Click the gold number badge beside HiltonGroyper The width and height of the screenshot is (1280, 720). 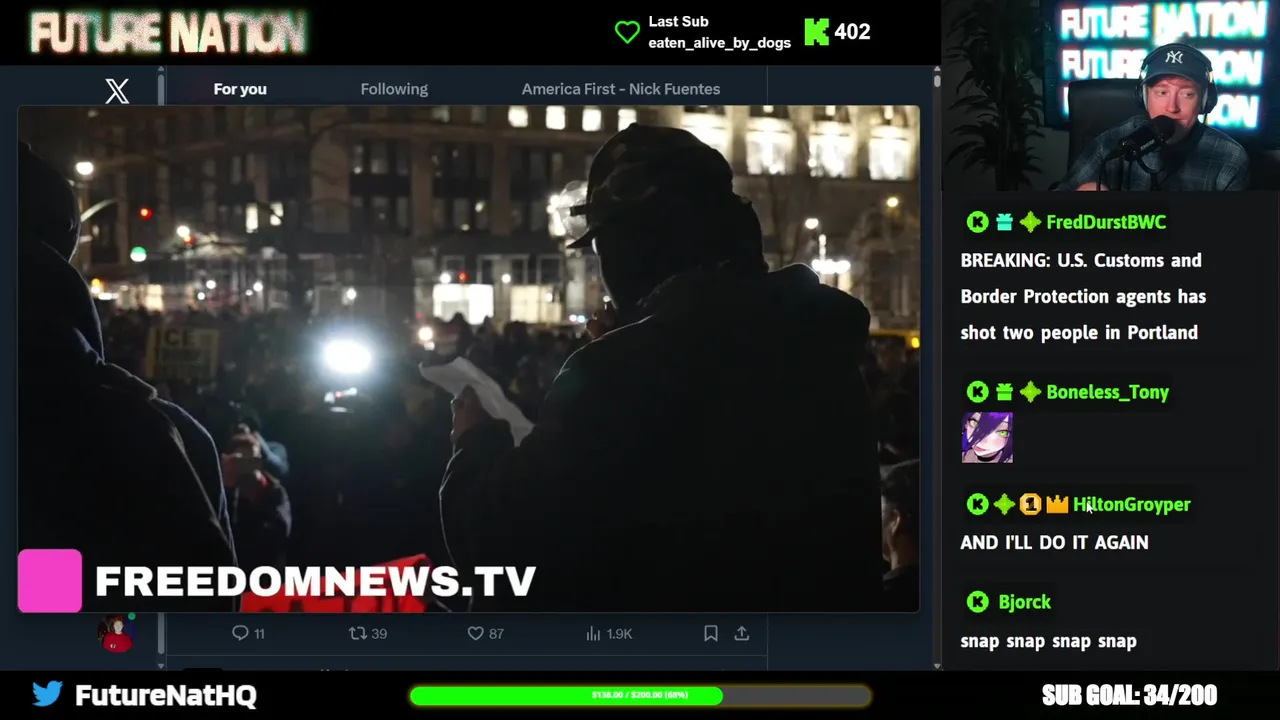point(1030,504)
